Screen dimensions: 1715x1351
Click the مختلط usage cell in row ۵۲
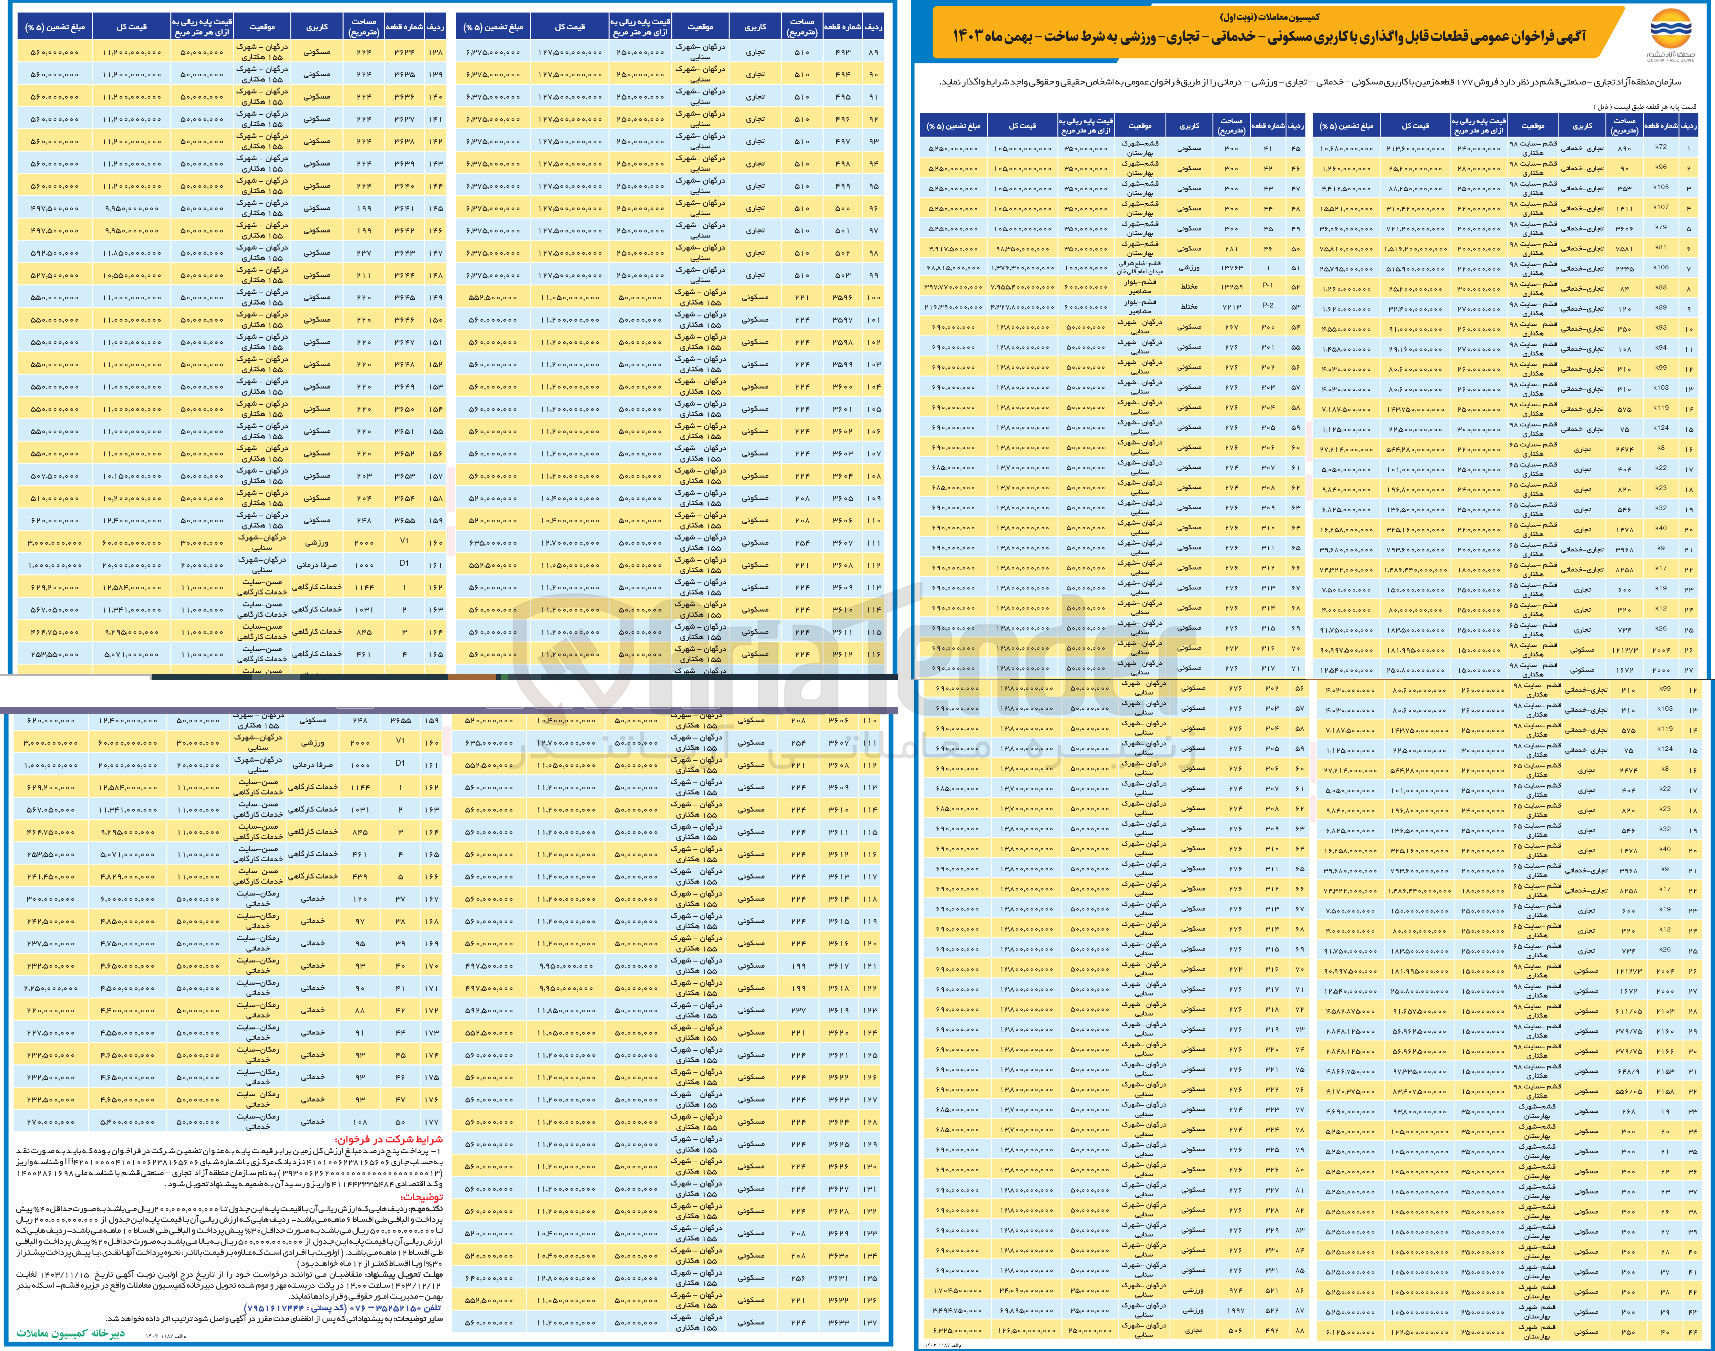(1189, 288)
